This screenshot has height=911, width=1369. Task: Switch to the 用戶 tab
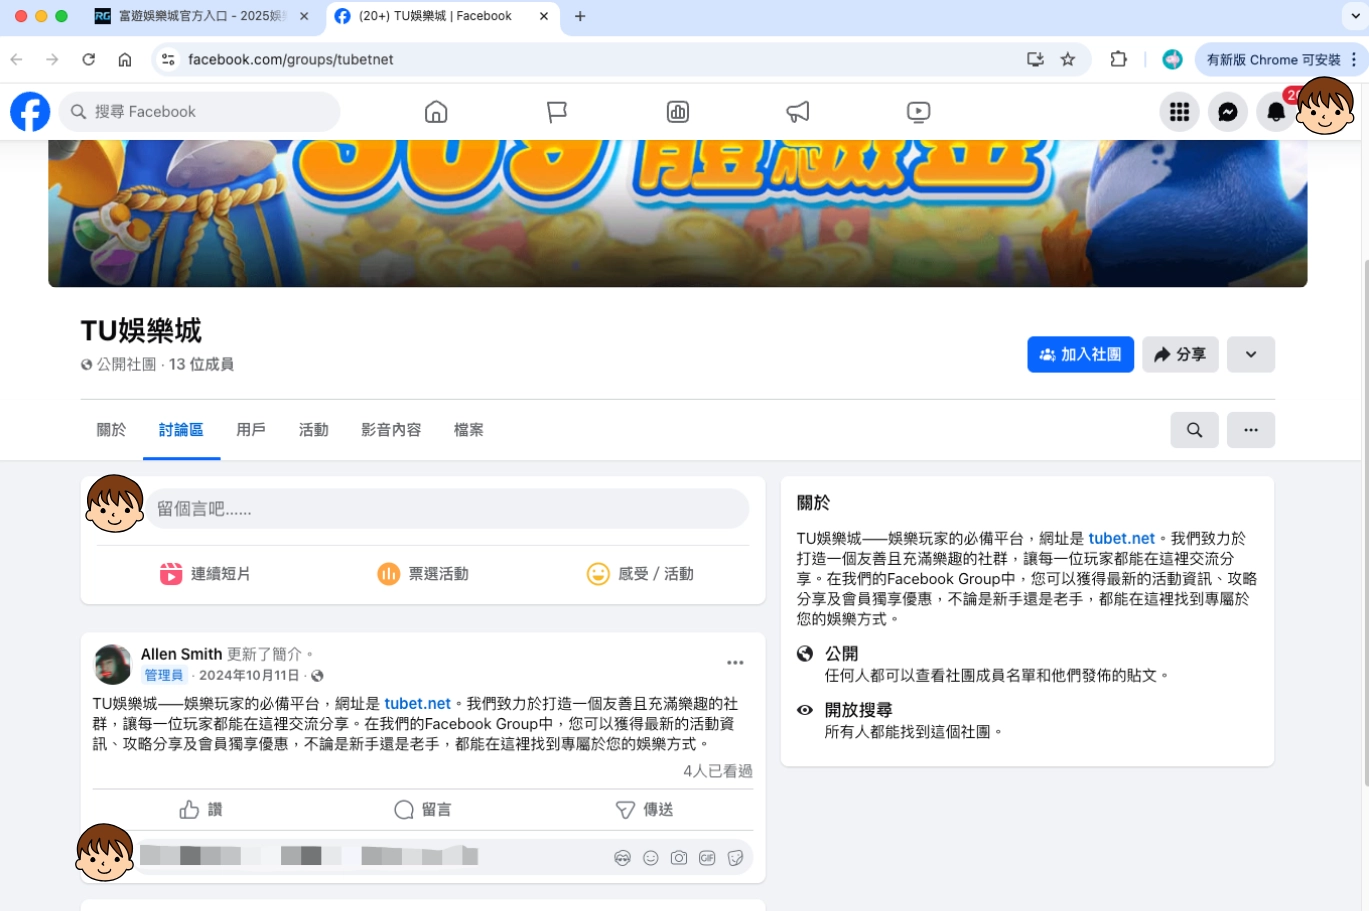pos(251,430)
